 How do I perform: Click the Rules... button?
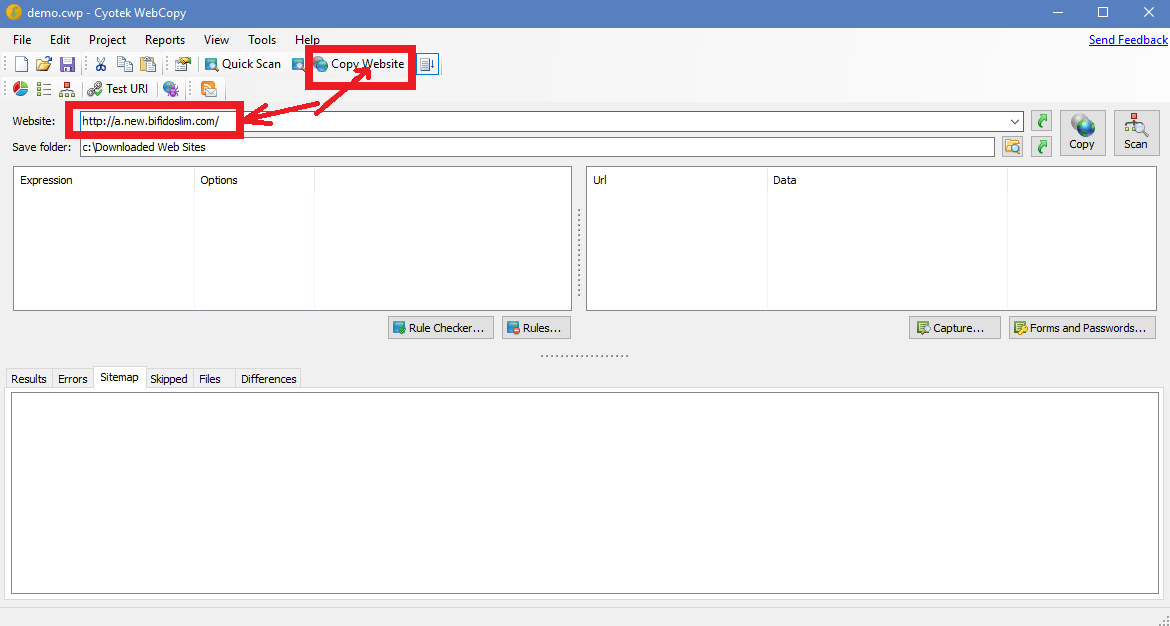[536, 328]
